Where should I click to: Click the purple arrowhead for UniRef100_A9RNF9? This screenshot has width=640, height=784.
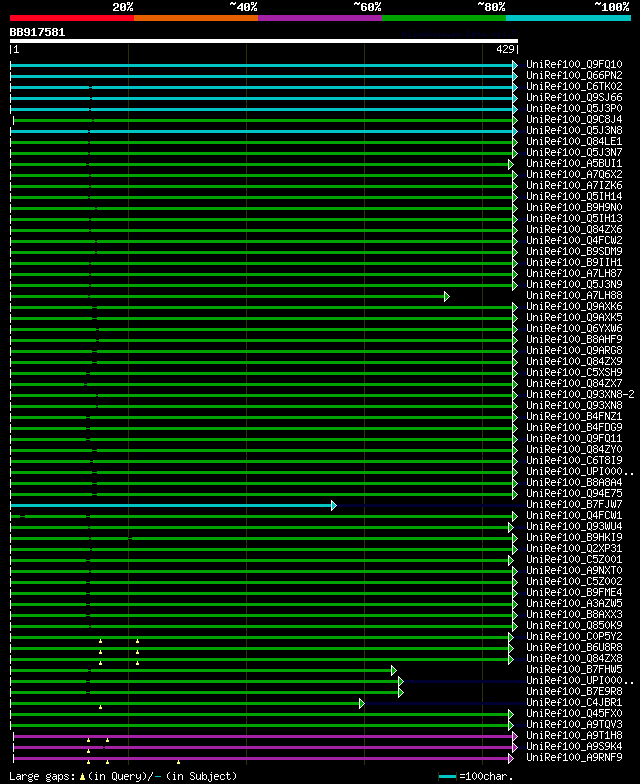511,758
